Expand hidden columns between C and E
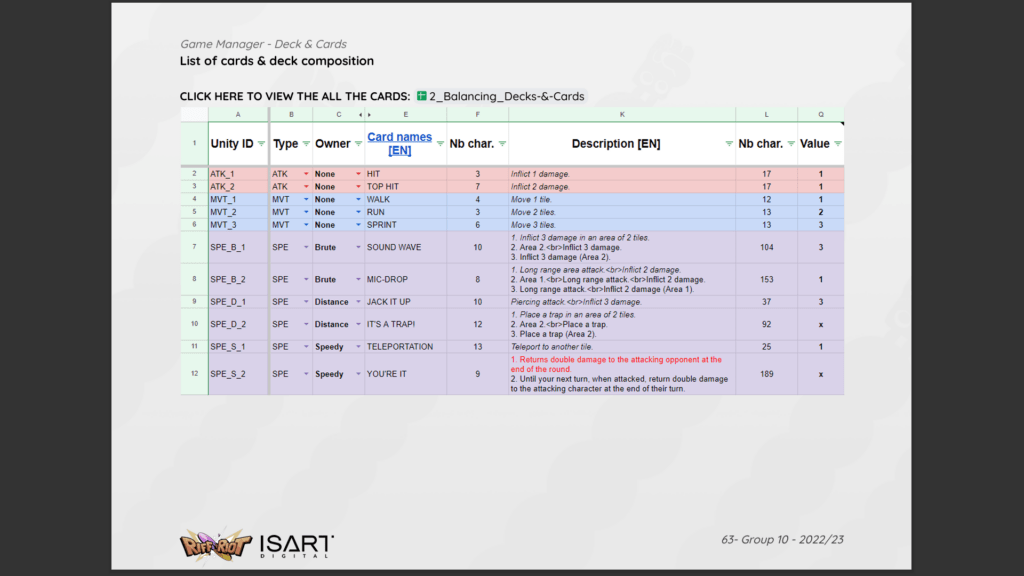The width and height of the screenshot is (1024, 576). [360, 115]
